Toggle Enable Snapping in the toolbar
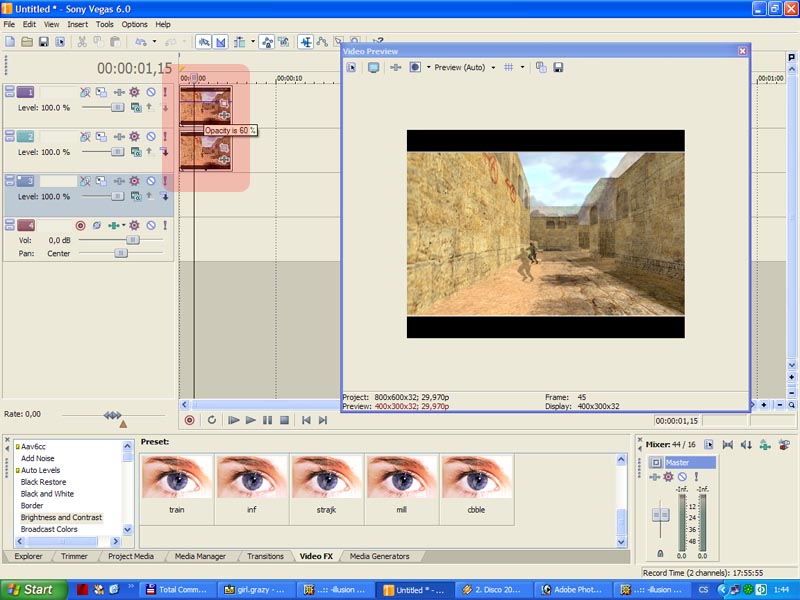 tap(204, 42)
